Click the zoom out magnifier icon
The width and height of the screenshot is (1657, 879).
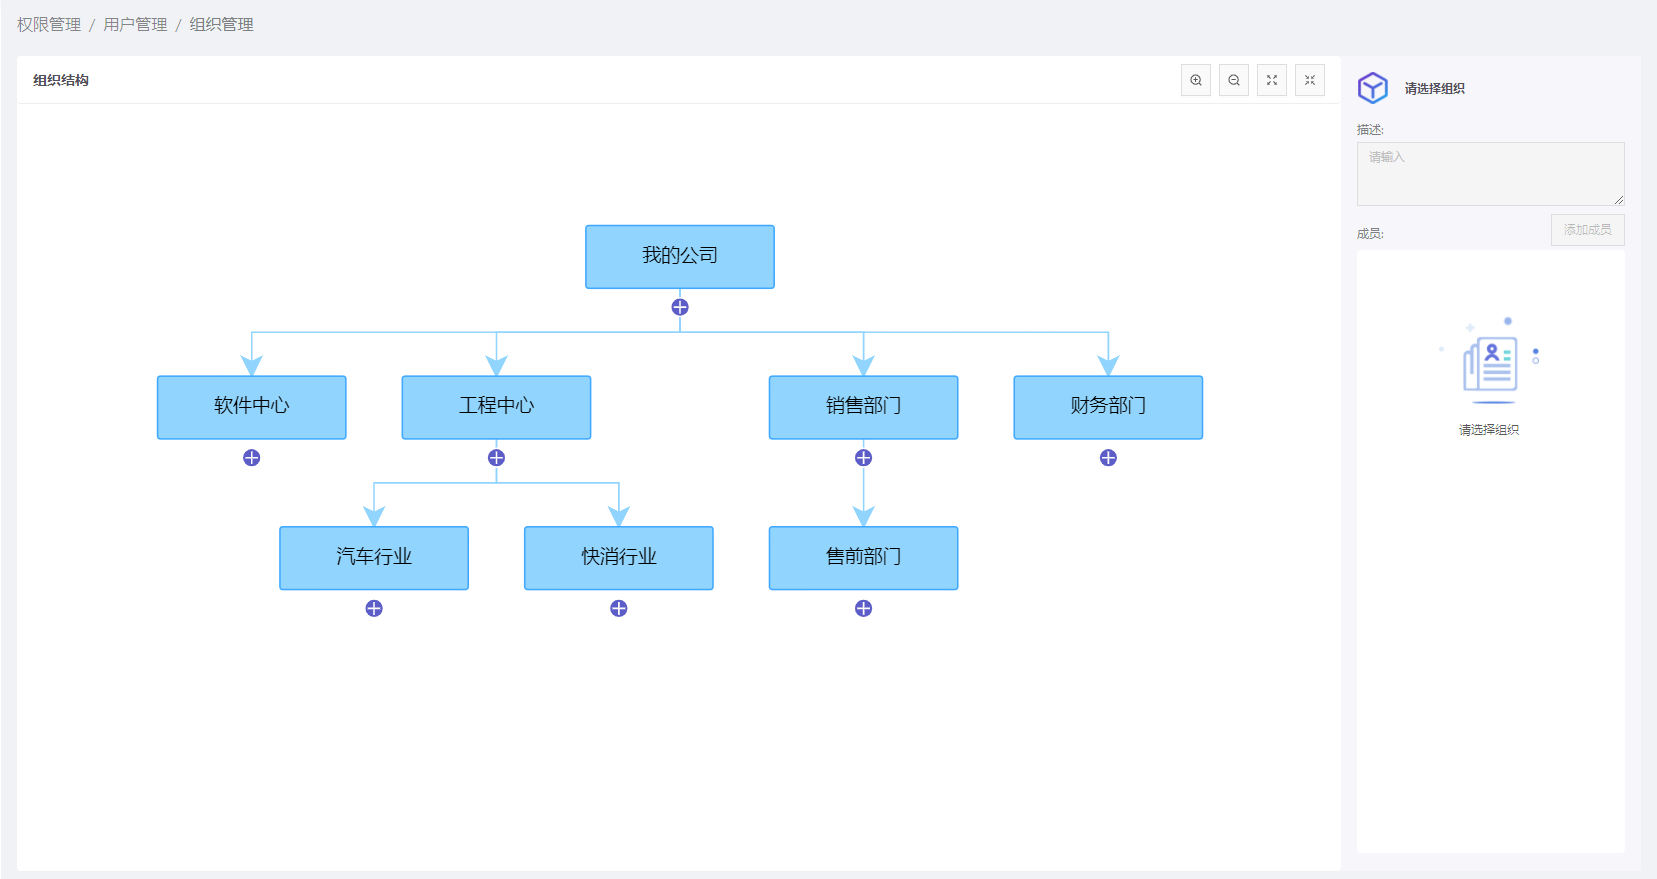coord(1234,80)
